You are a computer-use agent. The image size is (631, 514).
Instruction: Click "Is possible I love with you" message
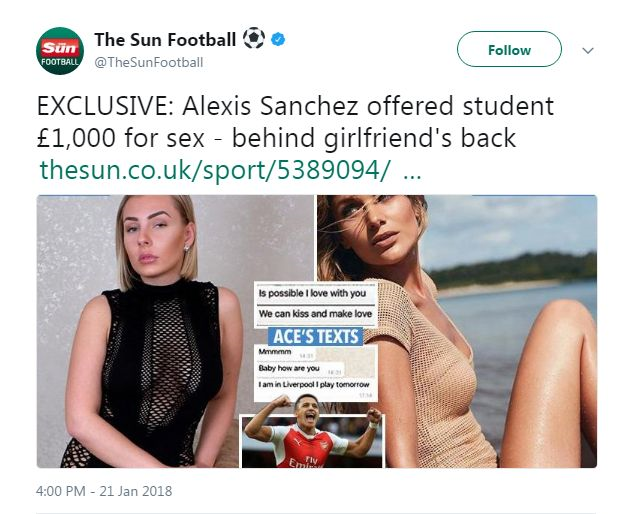(315, 295)
